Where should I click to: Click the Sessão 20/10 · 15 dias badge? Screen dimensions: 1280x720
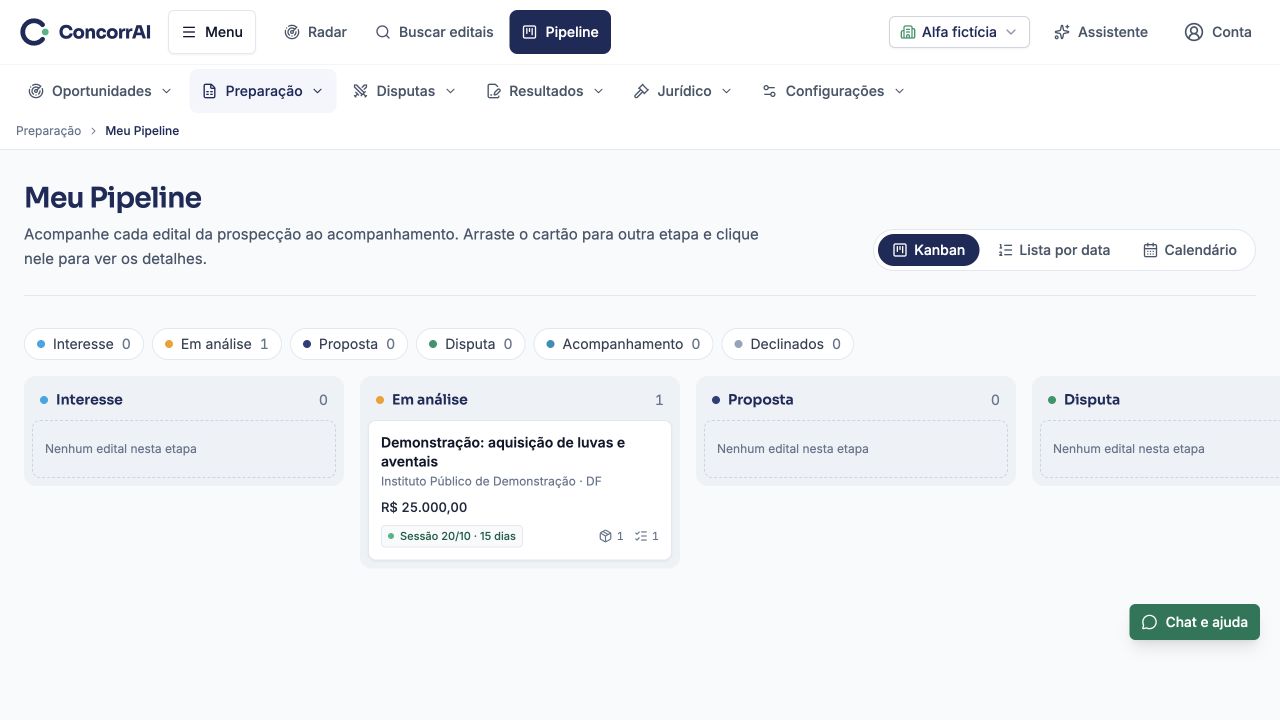tap(452, 536)
